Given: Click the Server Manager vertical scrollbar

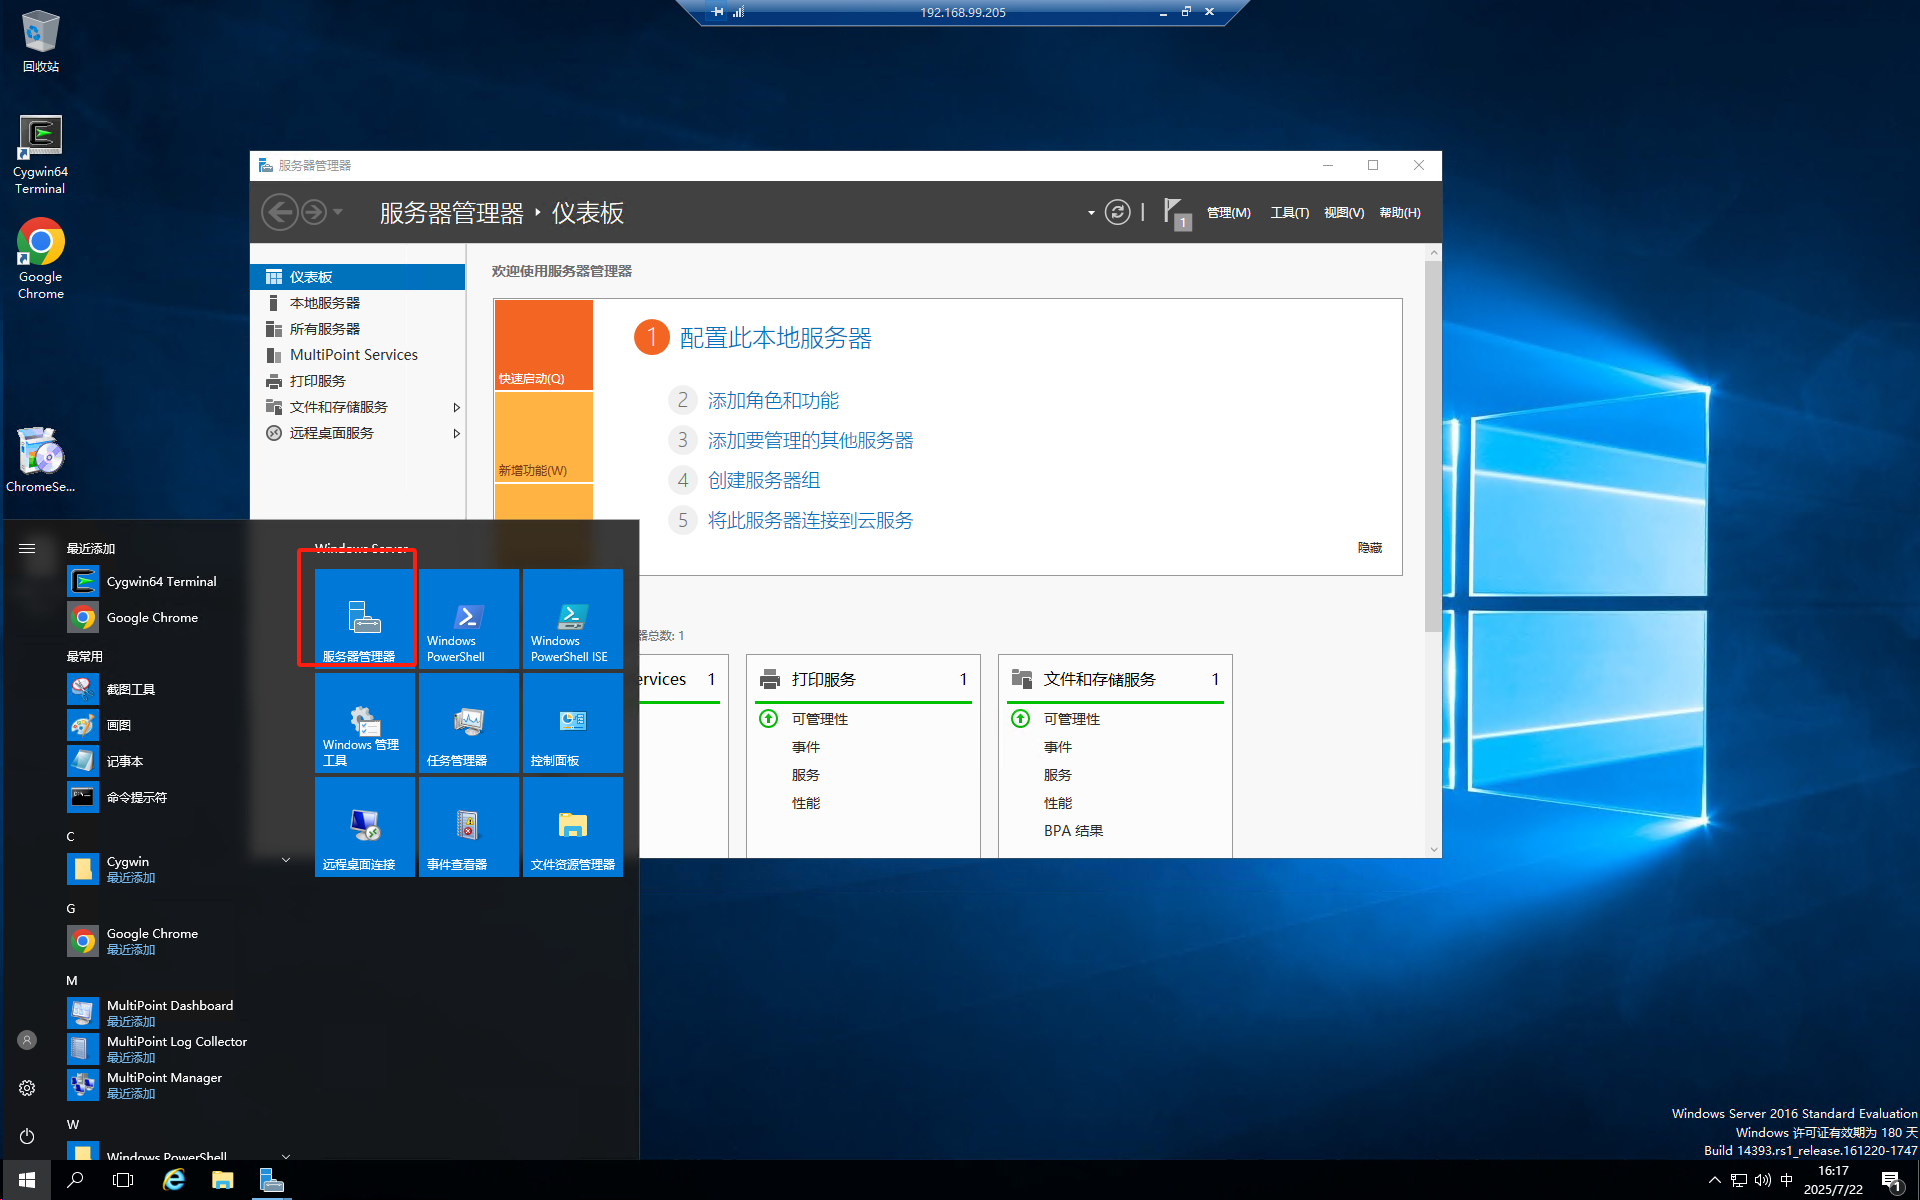Looking at the screenshot, I should click(x=1433, y=446).
